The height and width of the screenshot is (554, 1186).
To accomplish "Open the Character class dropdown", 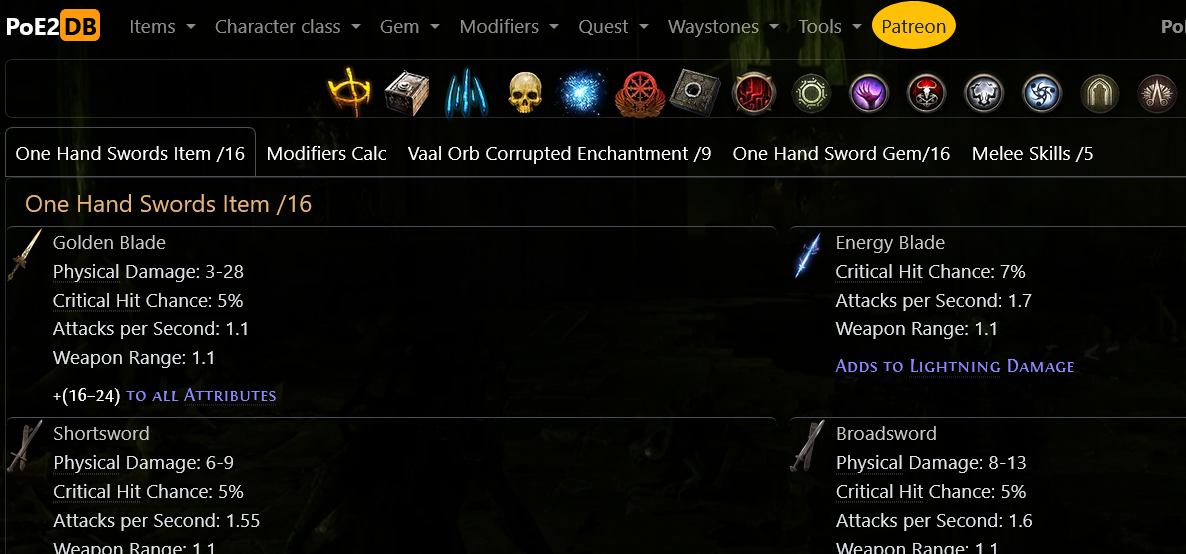I will [x=288, y=26].
